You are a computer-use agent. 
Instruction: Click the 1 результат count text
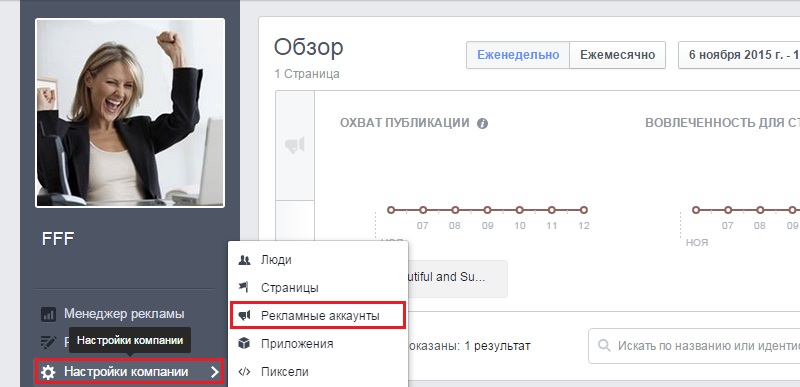click(497, 346)
